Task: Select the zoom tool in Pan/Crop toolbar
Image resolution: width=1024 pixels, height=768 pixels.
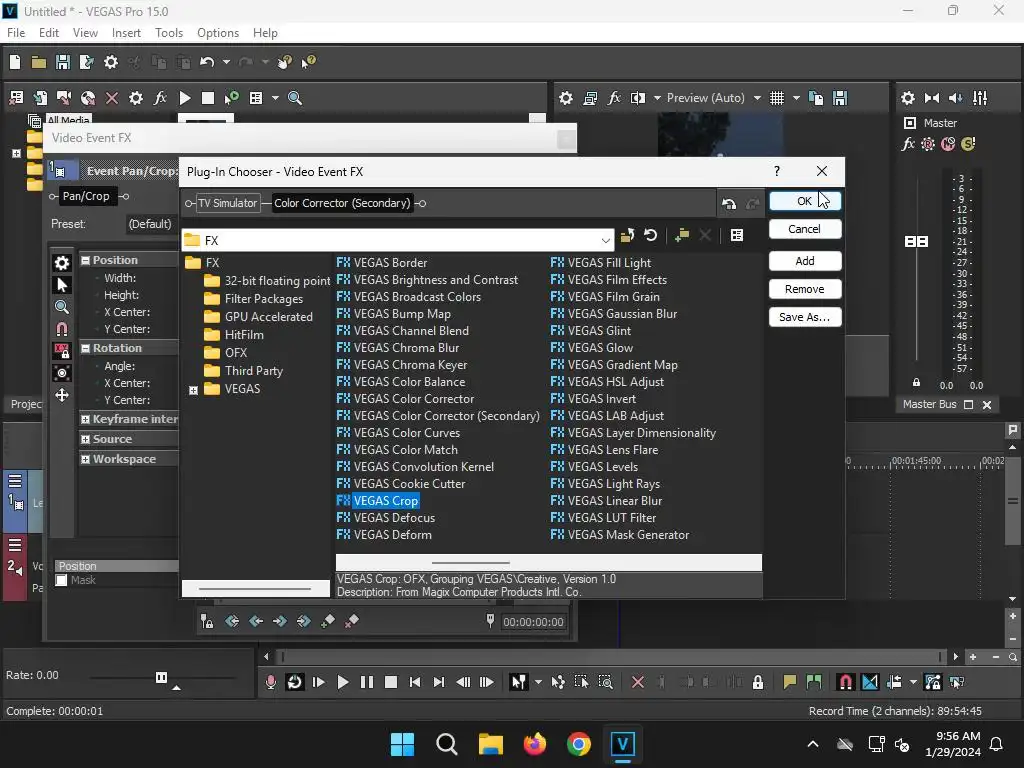Action: (x=62, y=307)
